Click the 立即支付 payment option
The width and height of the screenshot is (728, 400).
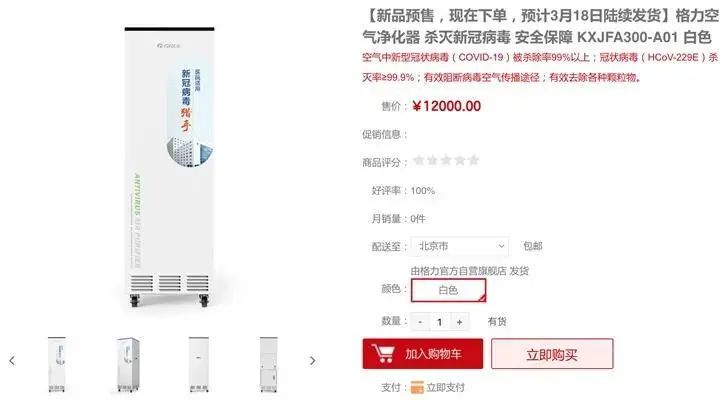(438, 387)
